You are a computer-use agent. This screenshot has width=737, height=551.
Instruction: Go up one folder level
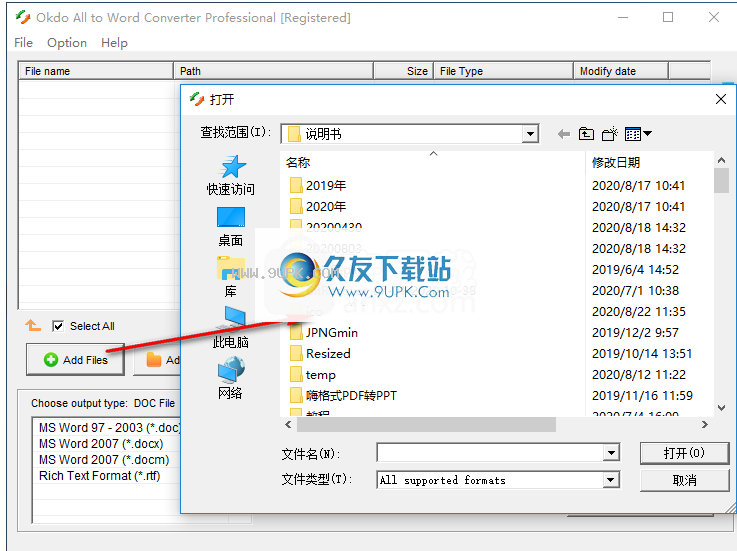point(586,134)
